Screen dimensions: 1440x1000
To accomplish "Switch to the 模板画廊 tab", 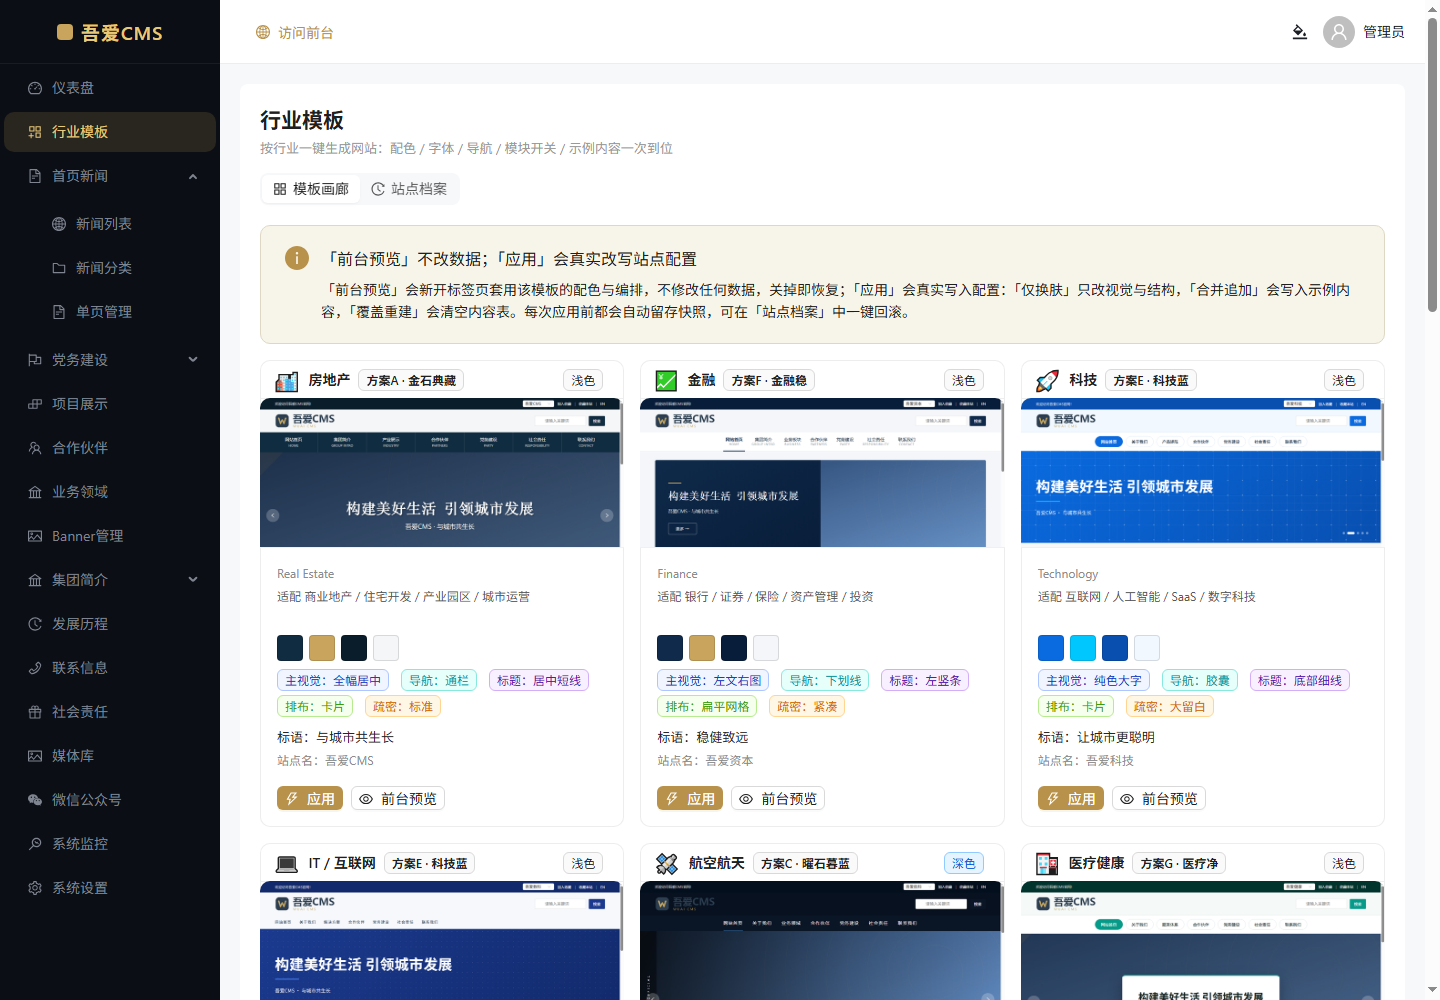I will click(x=311, y=189).
